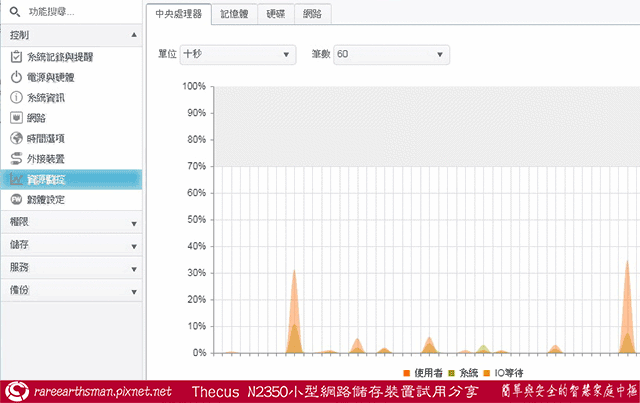Switch to the 硬碟 tab
Viewport: 640px width, 403px height.
pyautogui.click(x=275, y=14)
